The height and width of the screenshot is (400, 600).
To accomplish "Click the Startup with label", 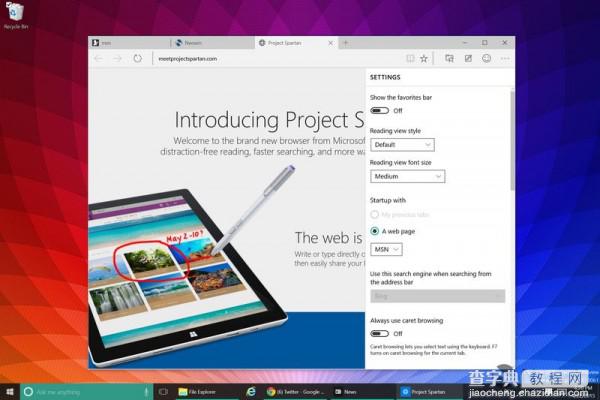I will pos(388,200).
